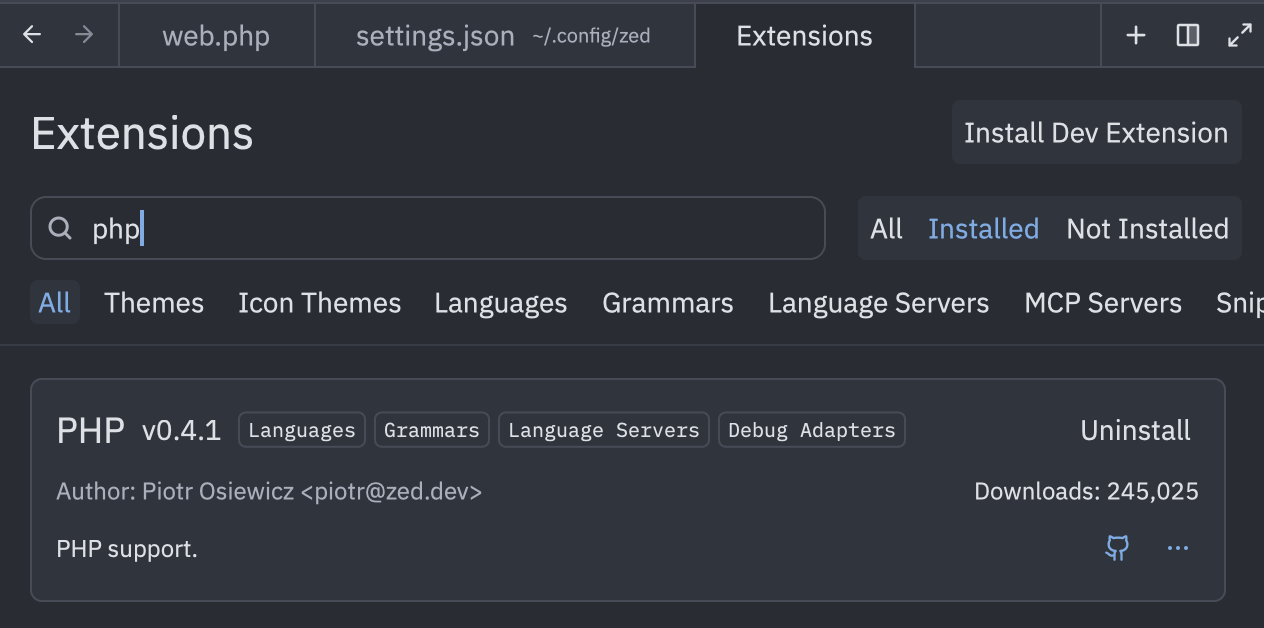This screenshot has width=1264, height=628.
Task: Select the Extensions tab
Action: (804, 36)
